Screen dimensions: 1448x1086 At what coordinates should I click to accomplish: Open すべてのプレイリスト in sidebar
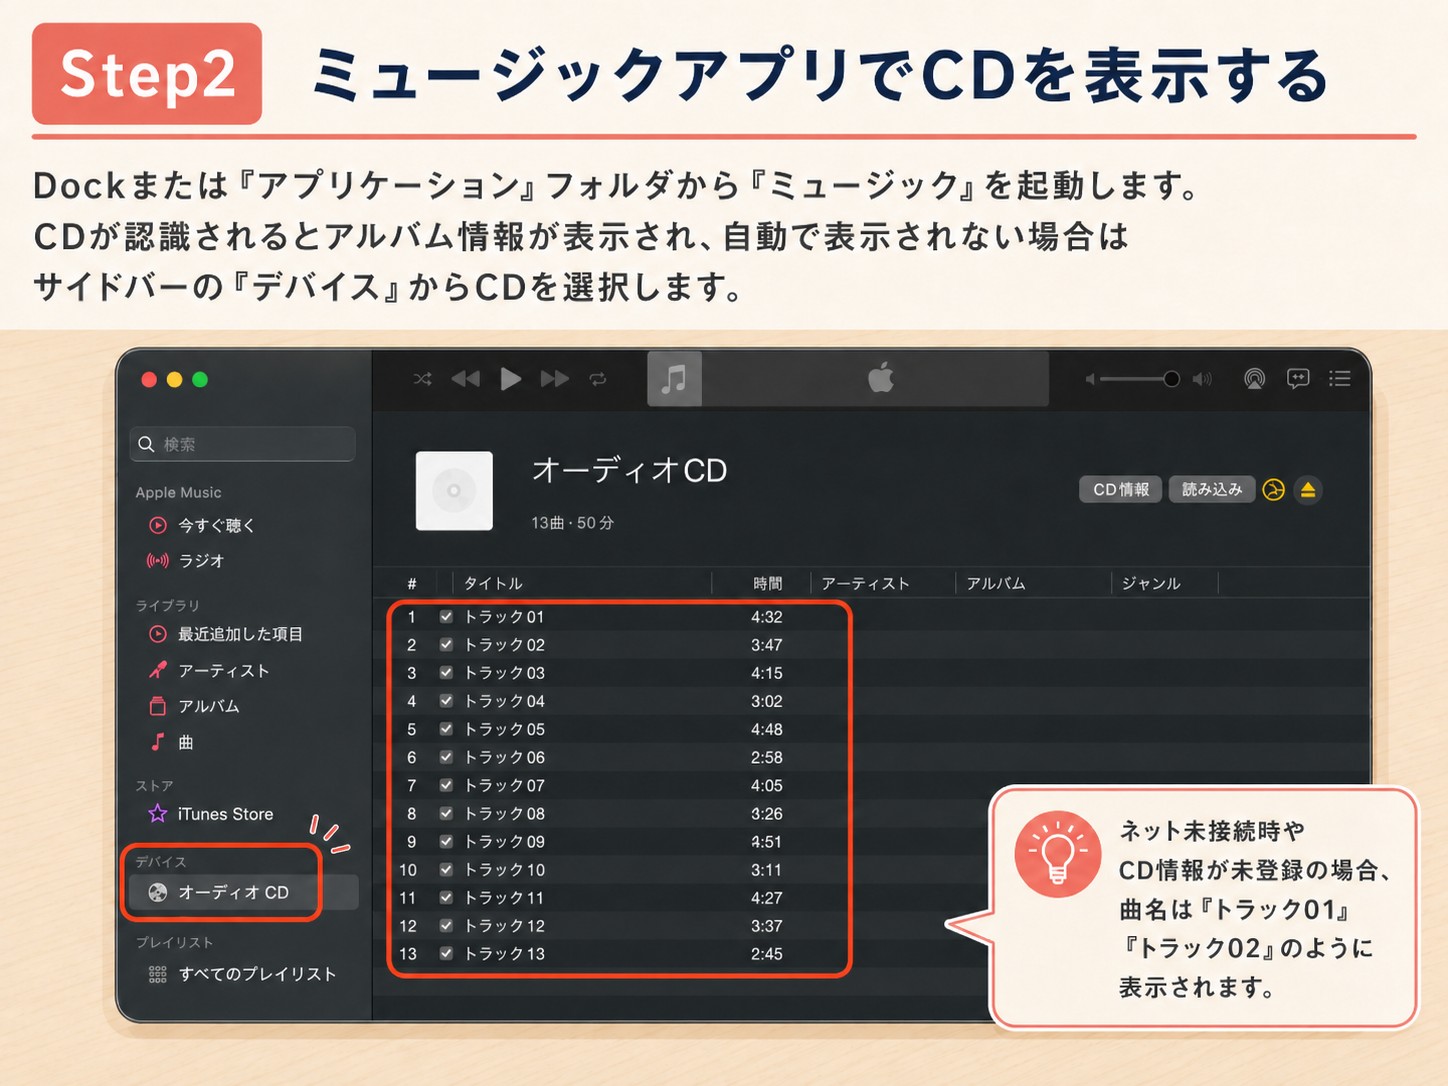(x=257, y=974)
